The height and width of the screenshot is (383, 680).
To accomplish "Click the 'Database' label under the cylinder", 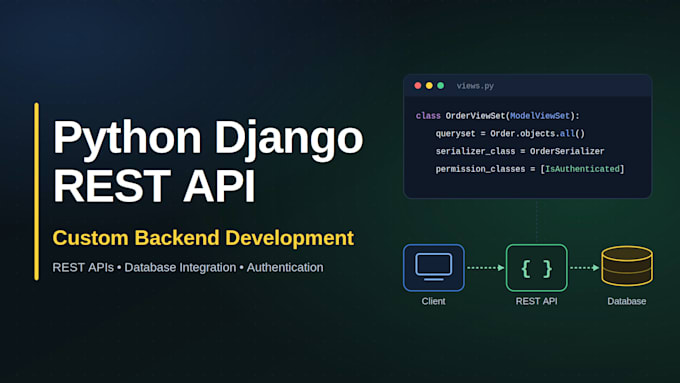I will tap(627, 301).
